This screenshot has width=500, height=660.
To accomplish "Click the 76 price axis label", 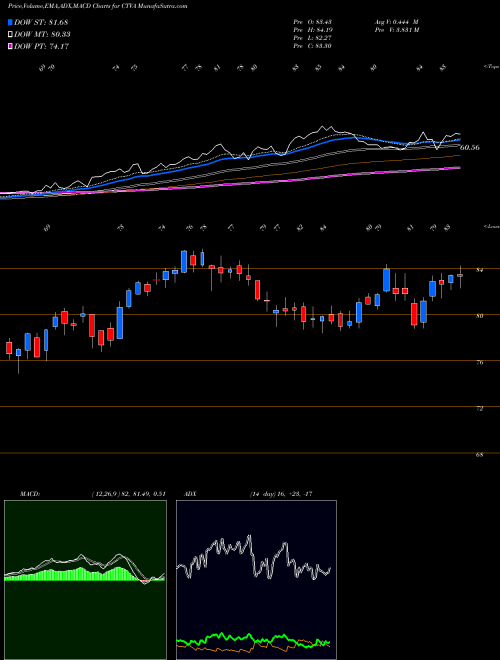I will coord(481,362).
